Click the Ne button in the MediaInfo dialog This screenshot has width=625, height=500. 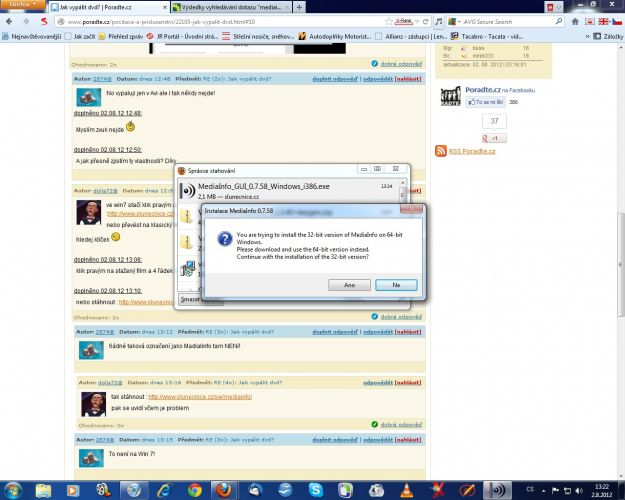tap(396, 285)
